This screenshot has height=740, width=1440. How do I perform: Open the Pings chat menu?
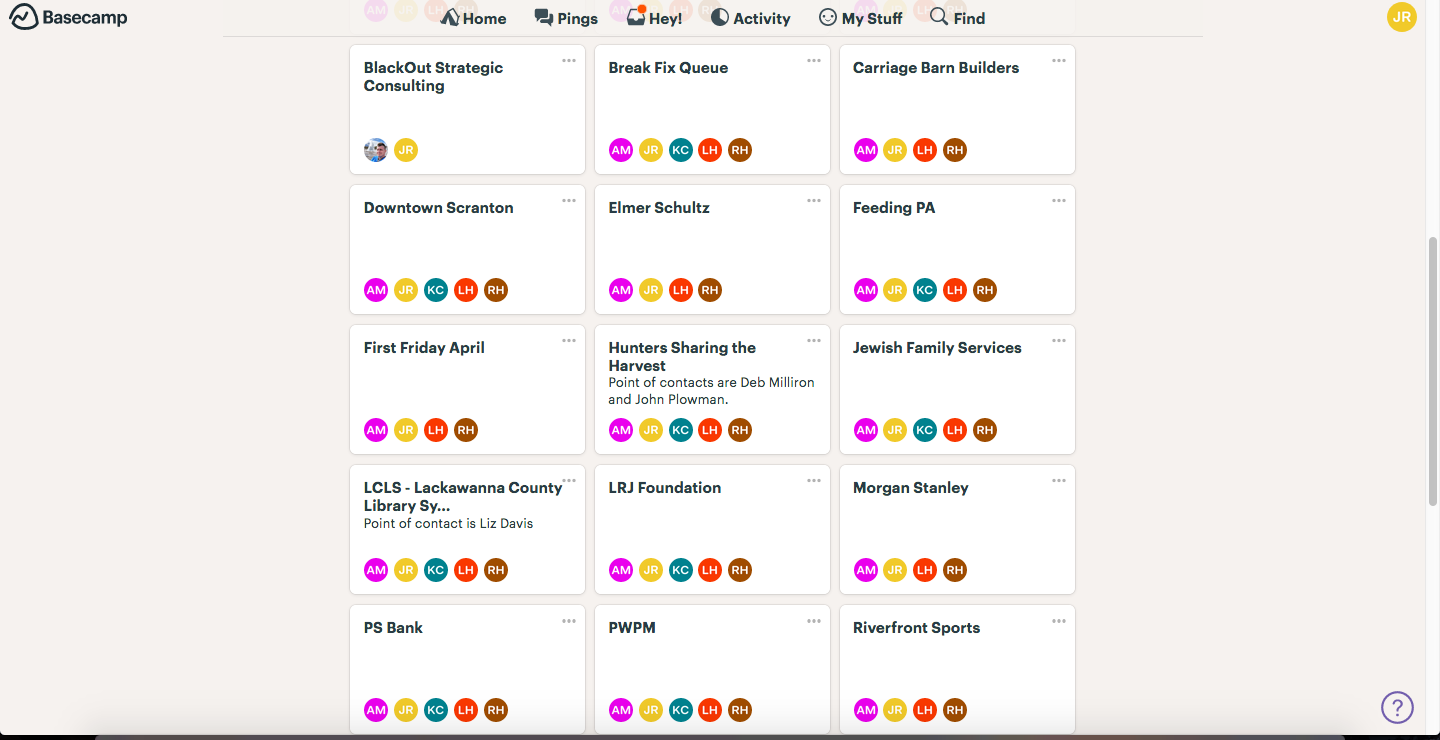566,18
